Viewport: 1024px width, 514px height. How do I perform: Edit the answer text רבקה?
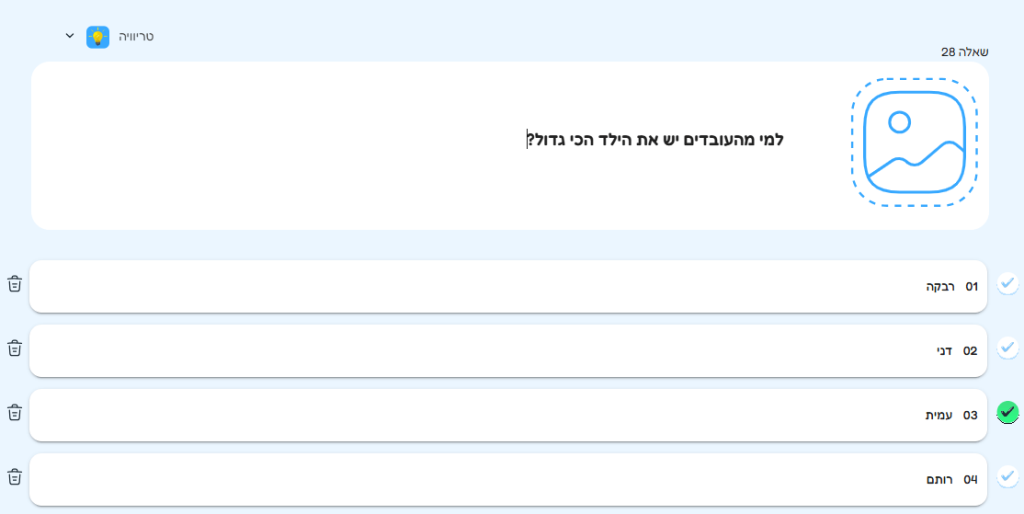pos(940,287)
